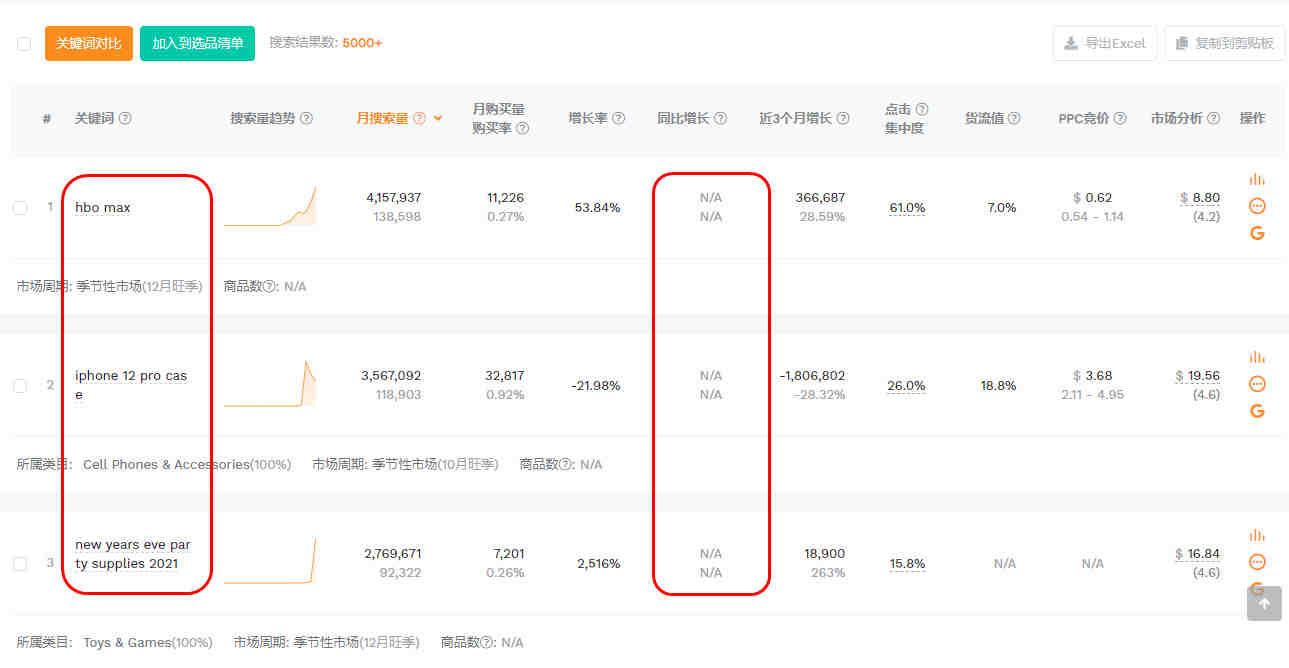Click the $3.68 PPC bid value
The width and height of the screenshot is (1289, 668).
(x=1092, y=376)
